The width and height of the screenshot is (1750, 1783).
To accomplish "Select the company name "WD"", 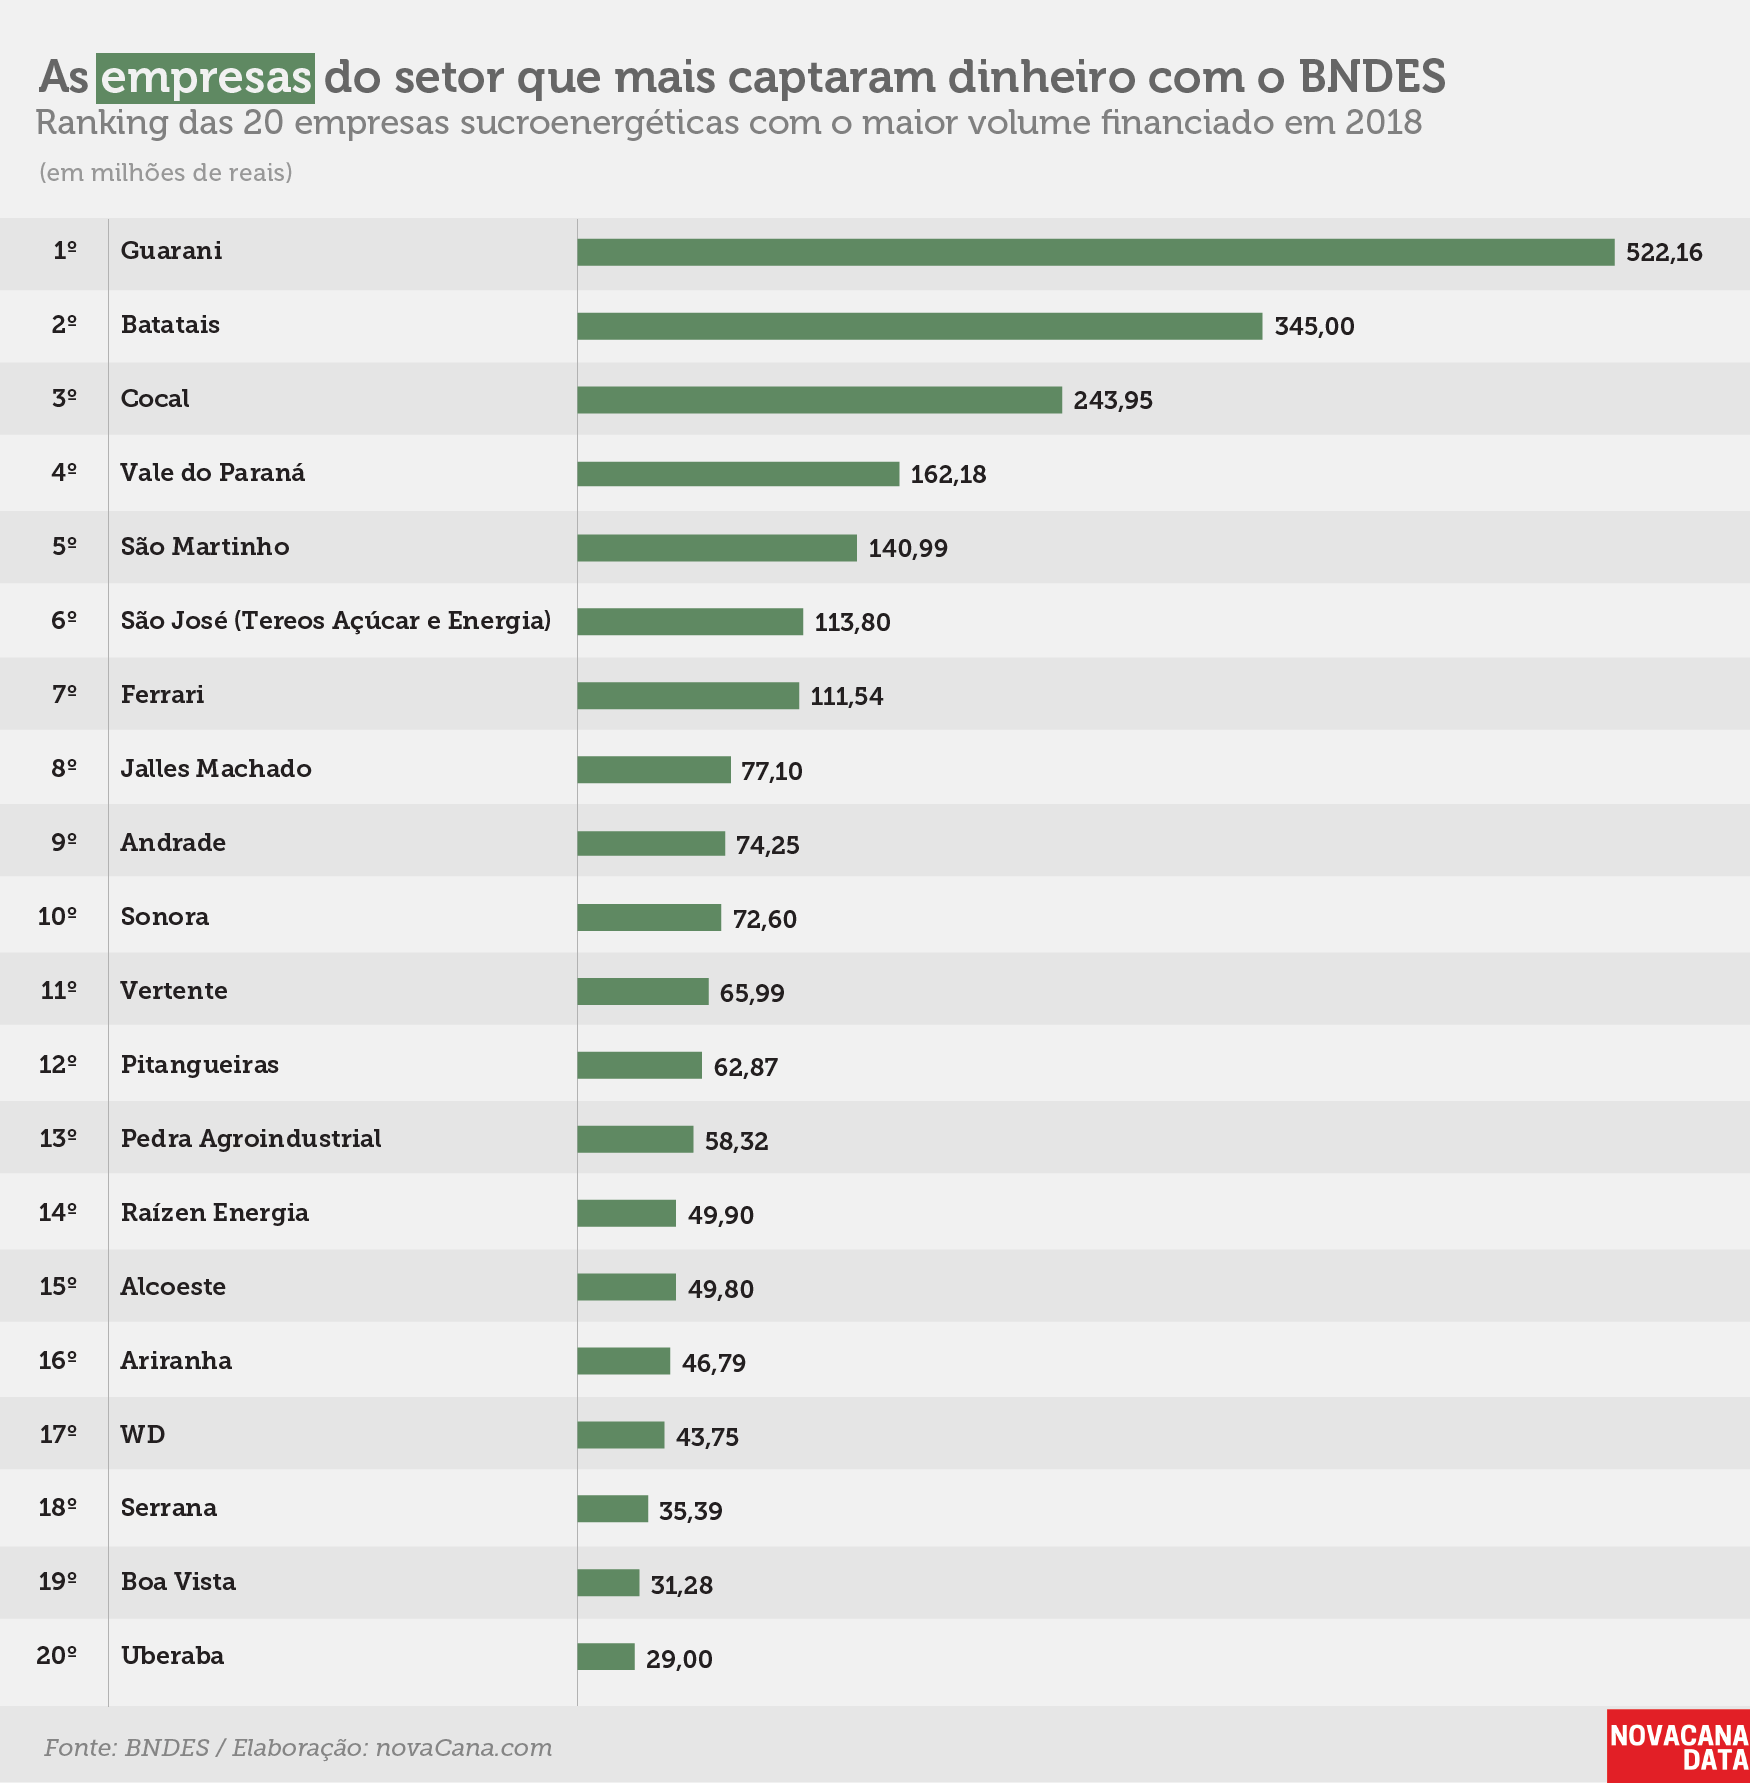I will click(143, 1435).
